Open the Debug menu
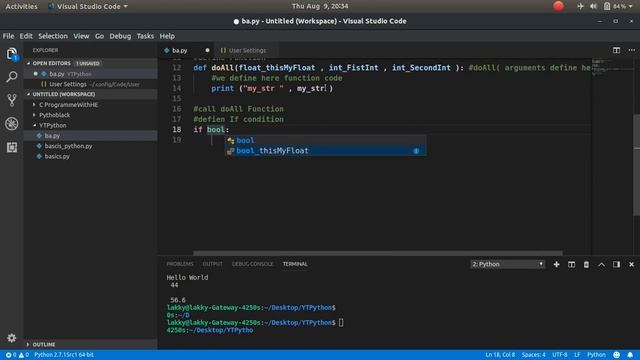The width and height of the screenshot is (640, 360). coord(120,36)
